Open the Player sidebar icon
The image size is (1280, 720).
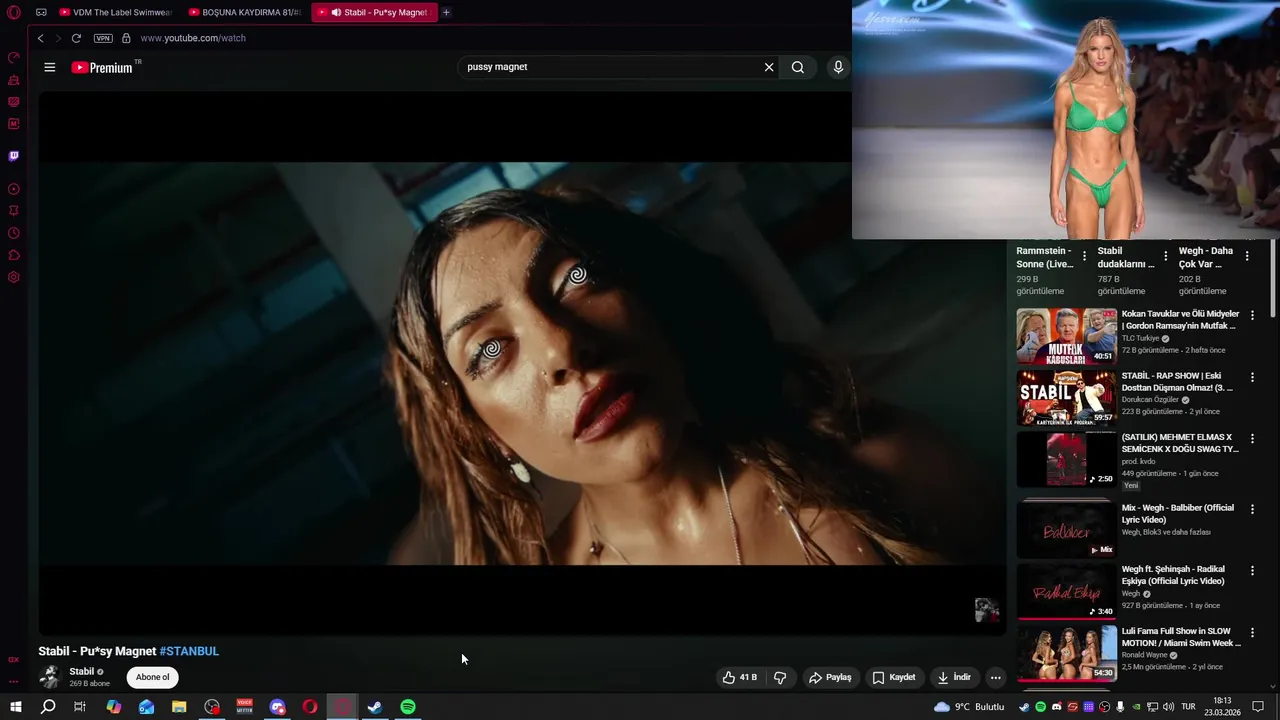(x=14, y=189)
